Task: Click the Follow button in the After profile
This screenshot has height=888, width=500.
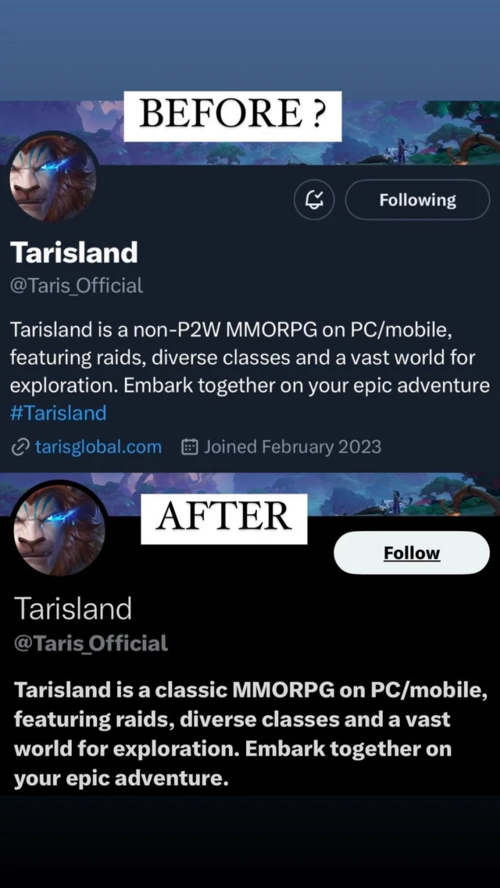Action: click(x=412, y=553)
